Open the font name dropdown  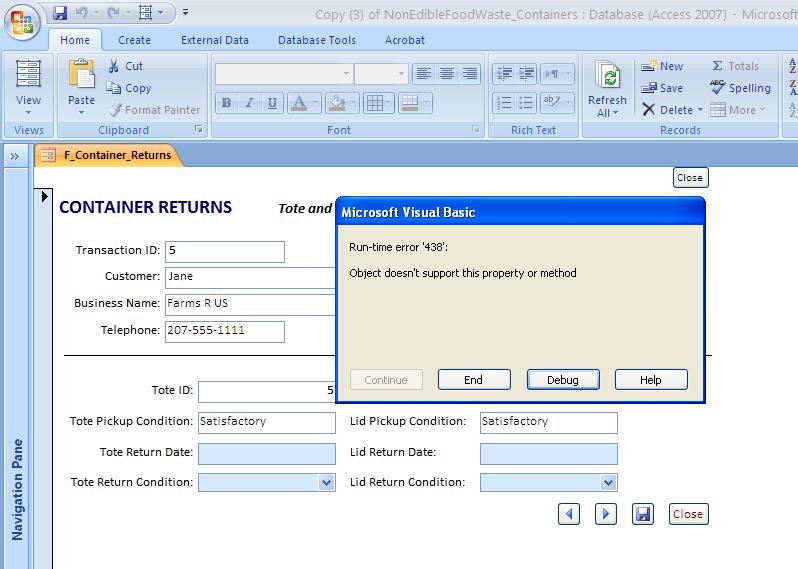click(346, 74)
